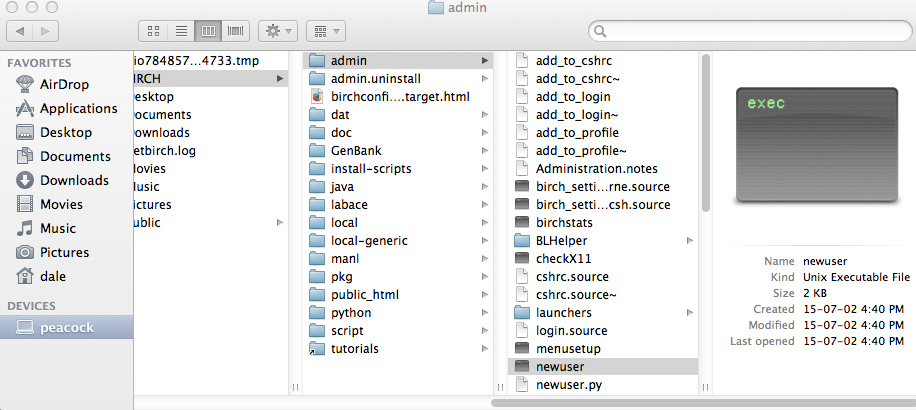Select dale home folder in sidebar
Screen dimensions: 916x410
click(53, 276)
